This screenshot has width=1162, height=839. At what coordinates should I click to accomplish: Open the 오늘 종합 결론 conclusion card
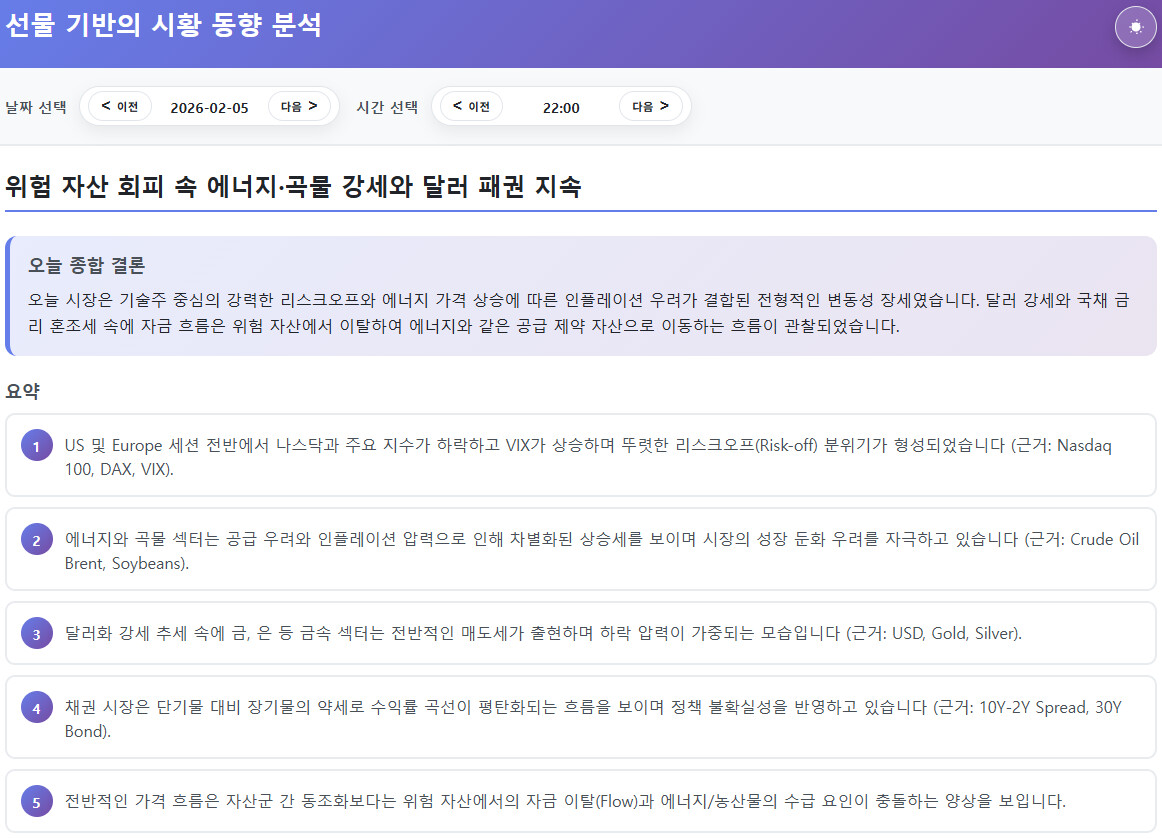[x=581, y=296]
